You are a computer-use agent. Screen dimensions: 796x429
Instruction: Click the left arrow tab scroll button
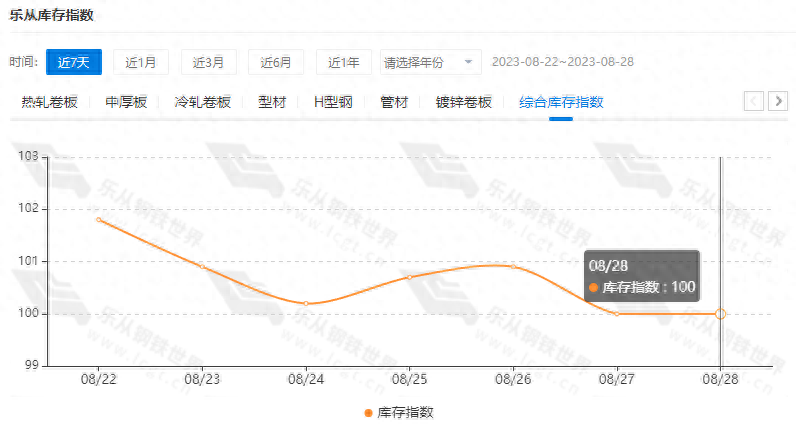point(753,101)
